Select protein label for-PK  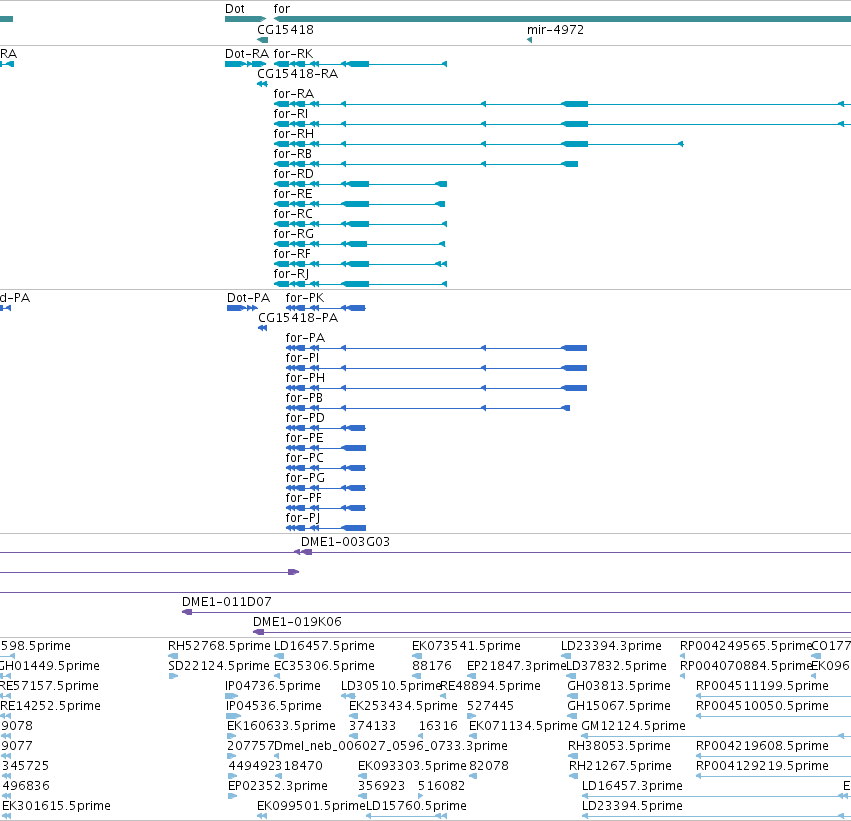coord(304,298)
